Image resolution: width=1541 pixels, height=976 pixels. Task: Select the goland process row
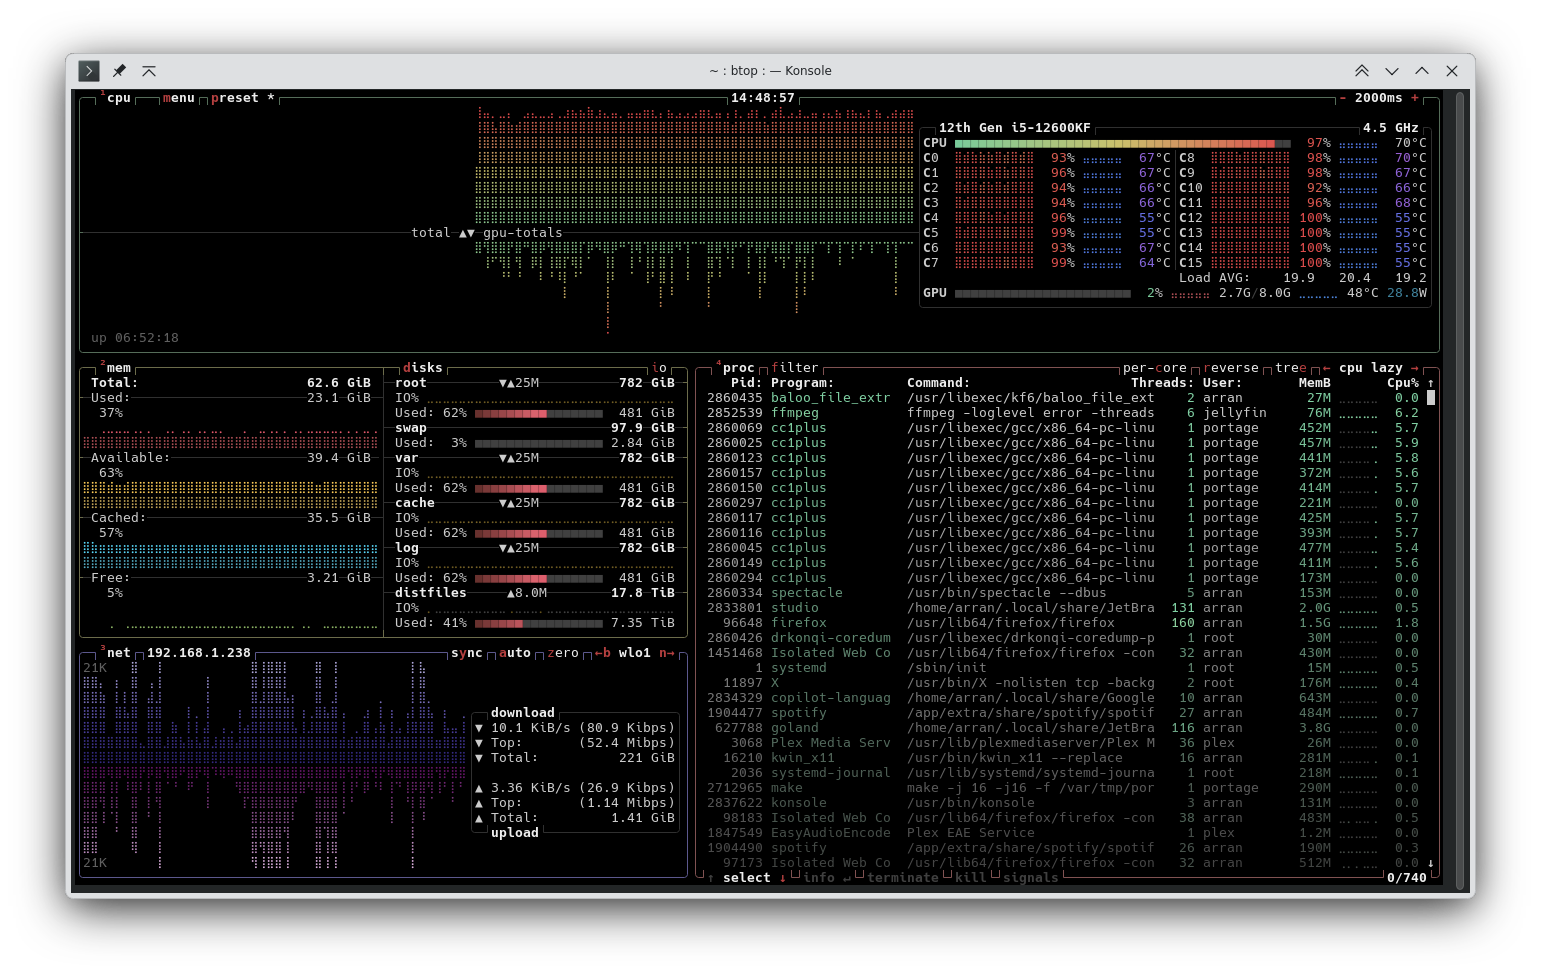click(x=1063, y=728)
